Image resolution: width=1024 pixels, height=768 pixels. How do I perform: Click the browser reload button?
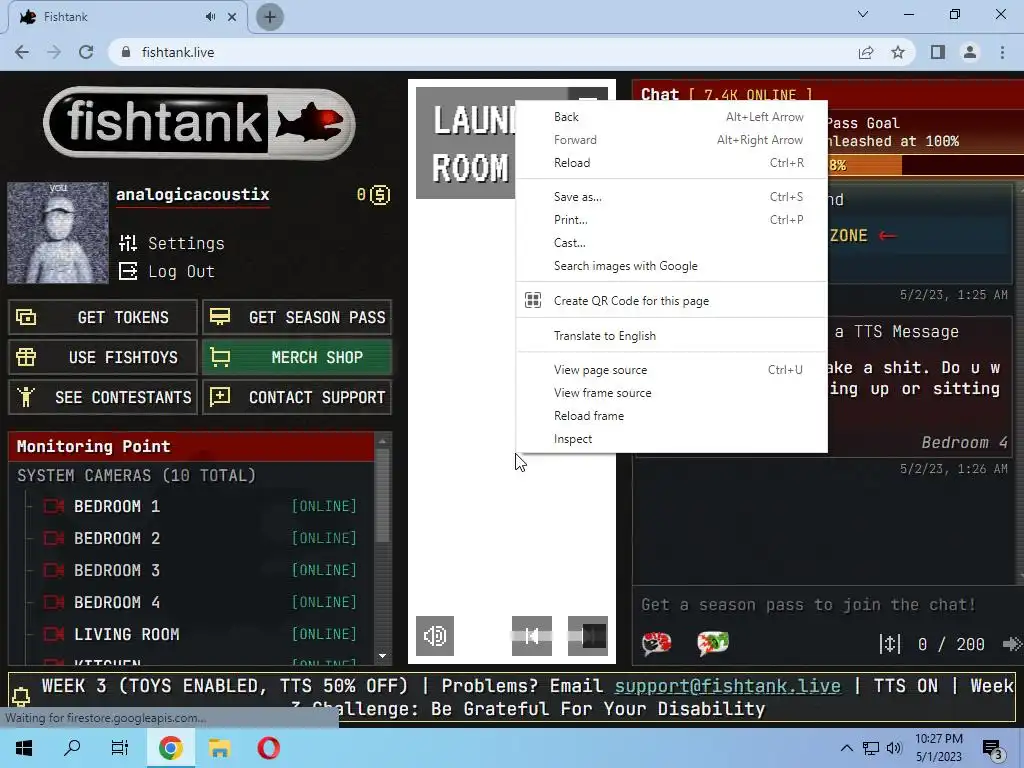click(x=86, y=52)
